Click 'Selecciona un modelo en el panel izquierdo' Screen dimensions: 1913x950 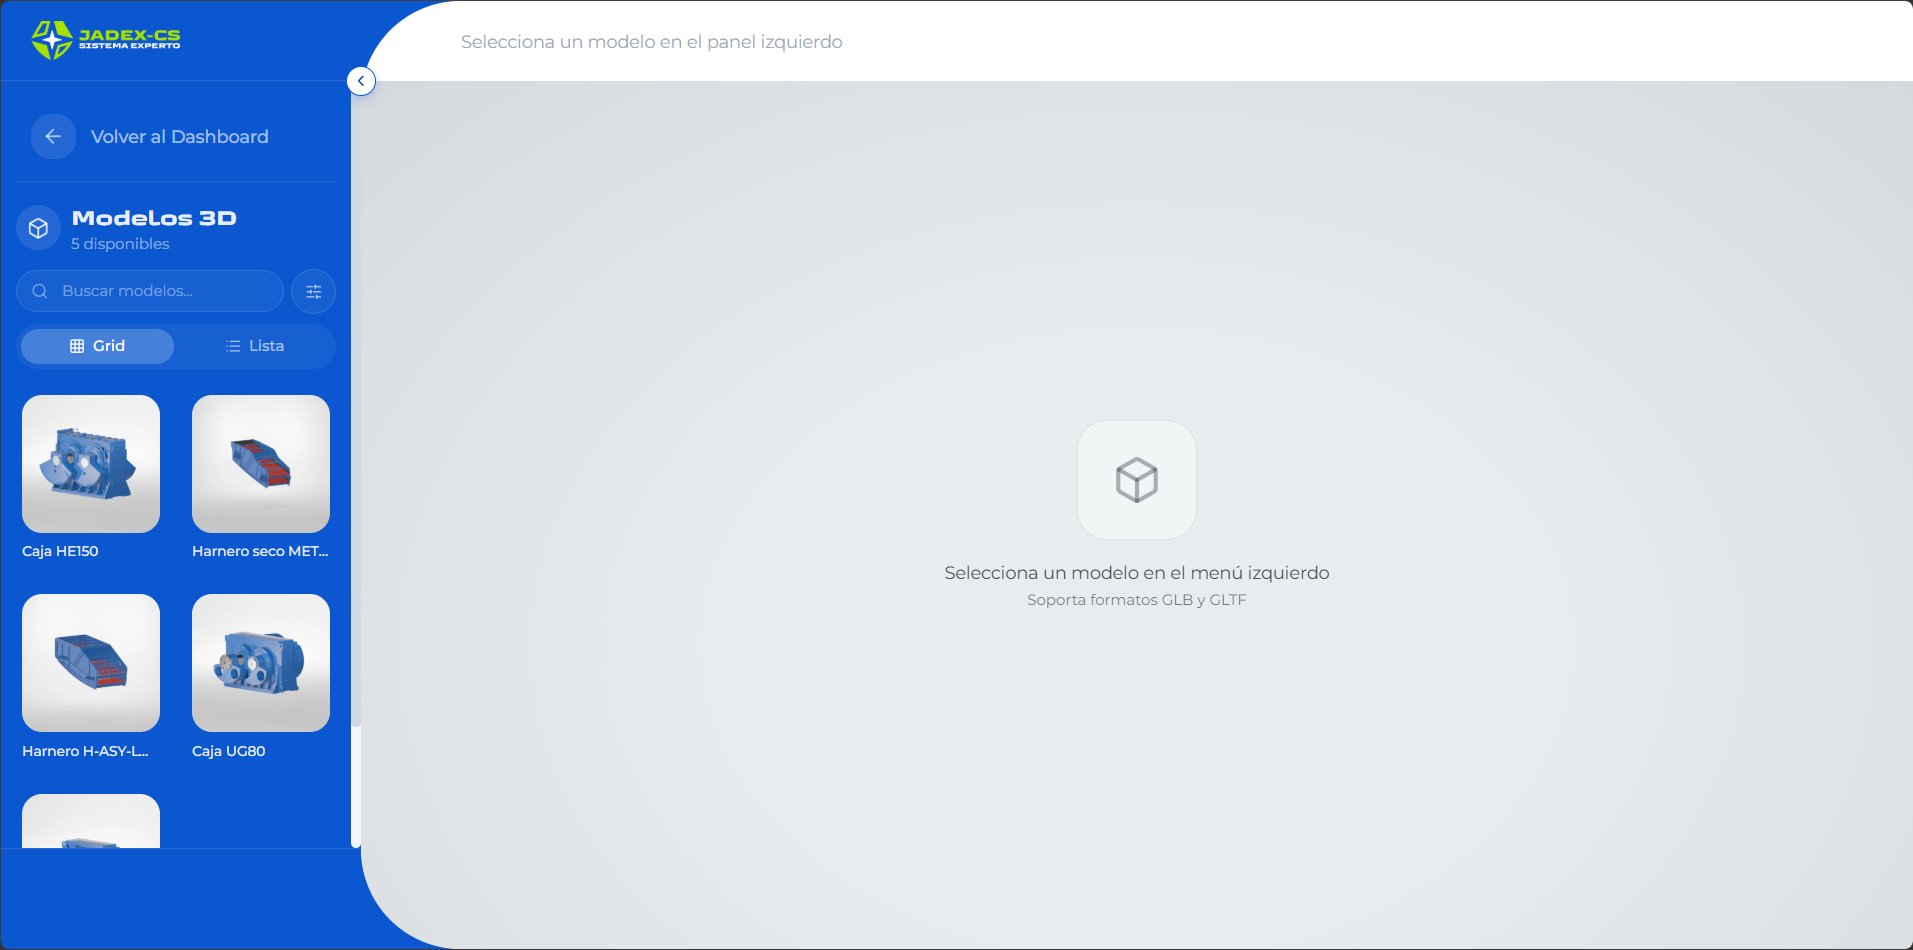pos(652,42)
